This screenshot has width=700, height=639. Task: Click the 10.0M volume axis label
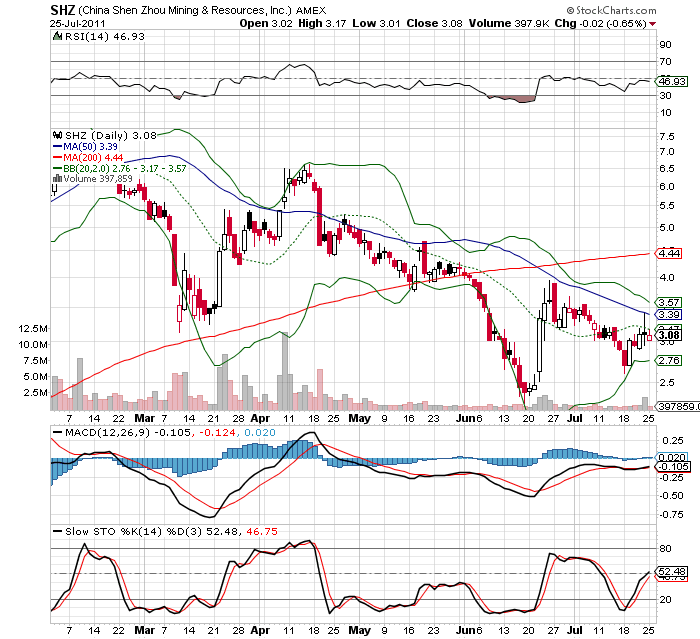pos(33,344)
